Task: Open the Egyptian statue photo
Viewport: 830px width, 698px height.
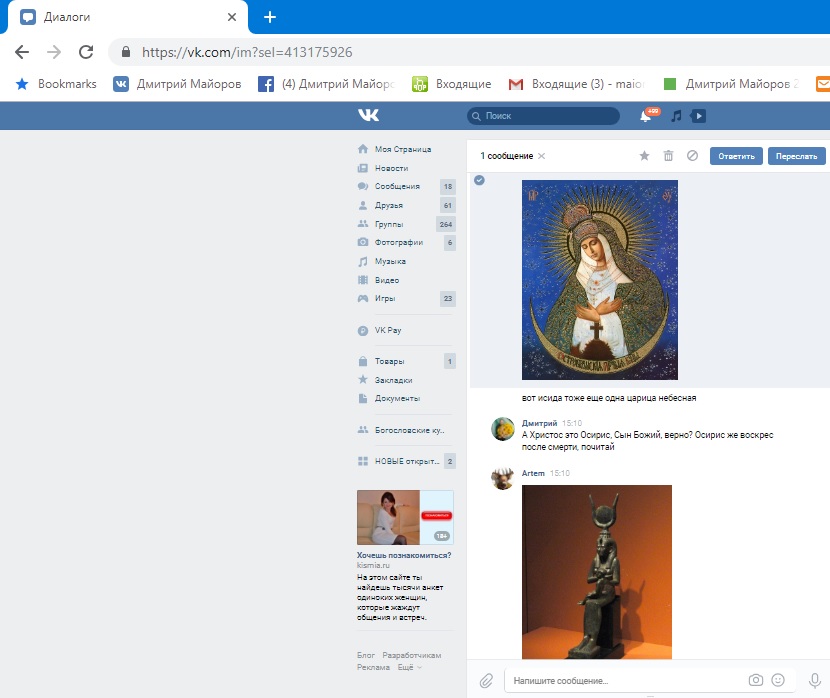Action: coord(597,572)
